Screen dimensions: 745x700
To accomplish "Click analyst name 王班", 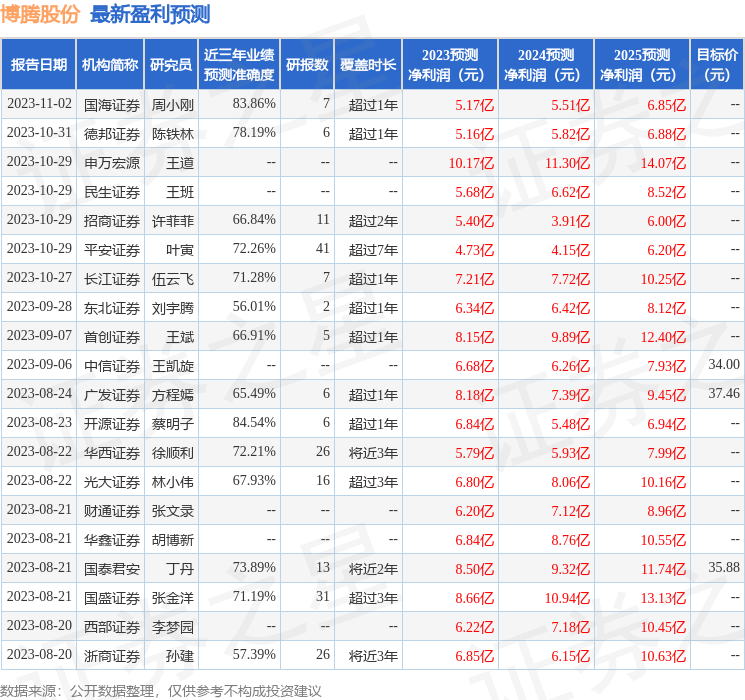I will [180, 192].
